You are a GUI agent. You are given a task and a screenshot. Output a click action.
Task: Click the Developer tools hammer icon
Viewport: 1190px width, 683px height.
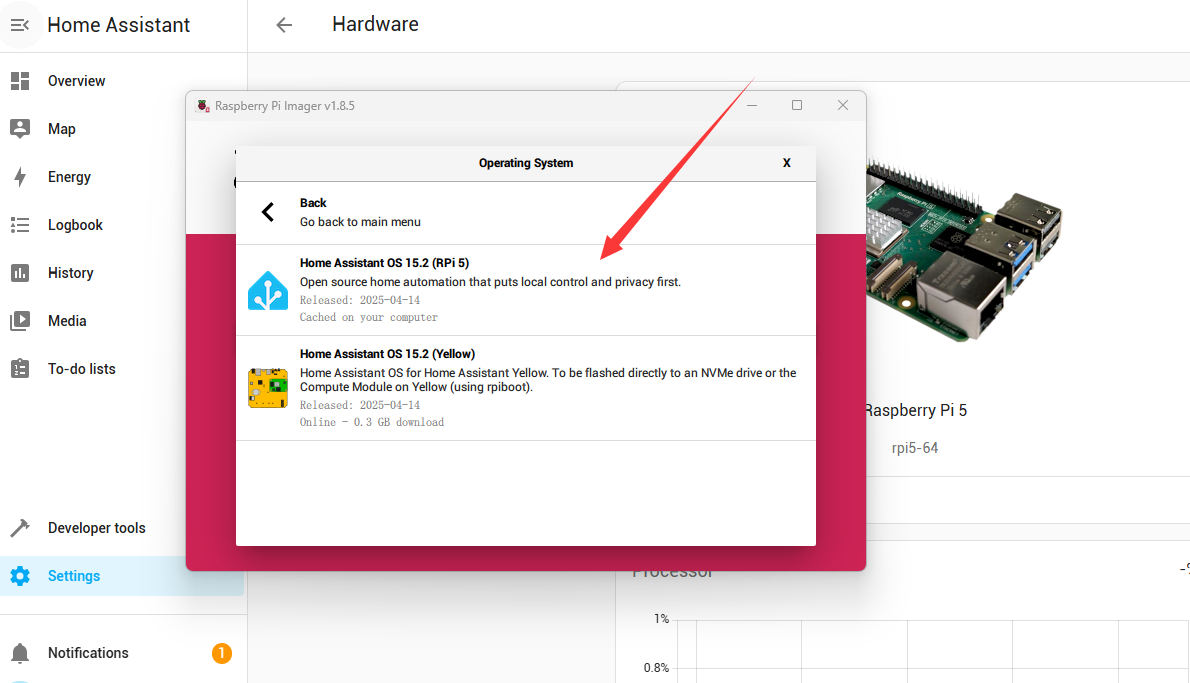pos(20,528)
